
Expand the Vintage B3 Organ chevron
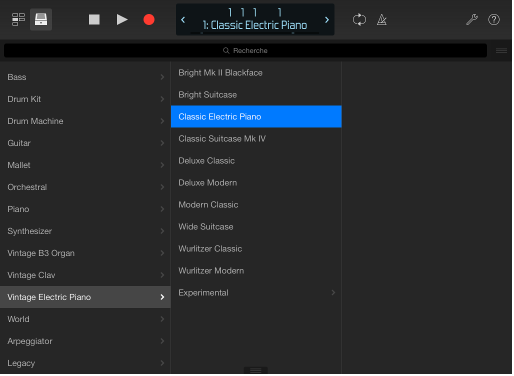[x=162, y=253]
